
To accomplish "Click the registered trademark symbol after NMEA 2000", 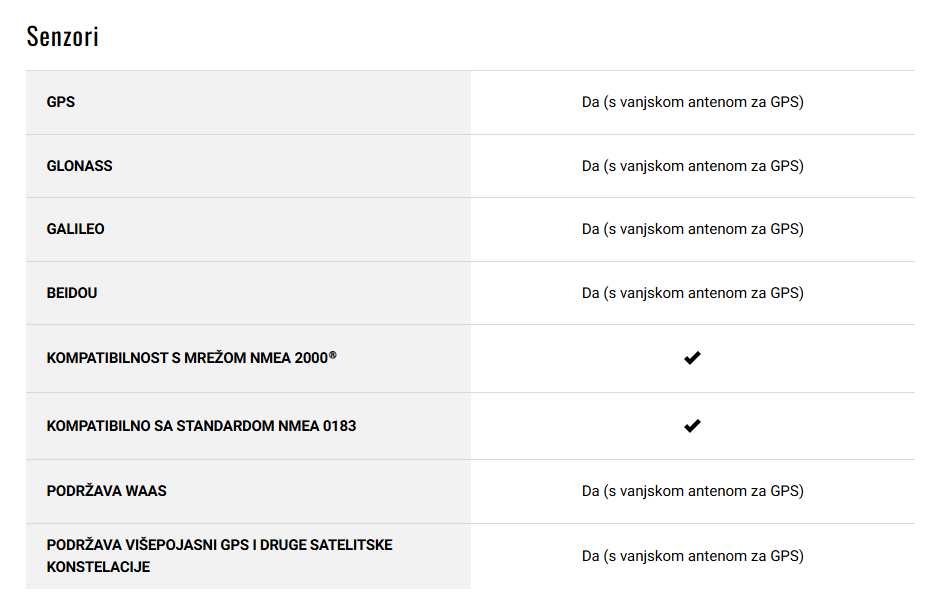I will (333, 355).
